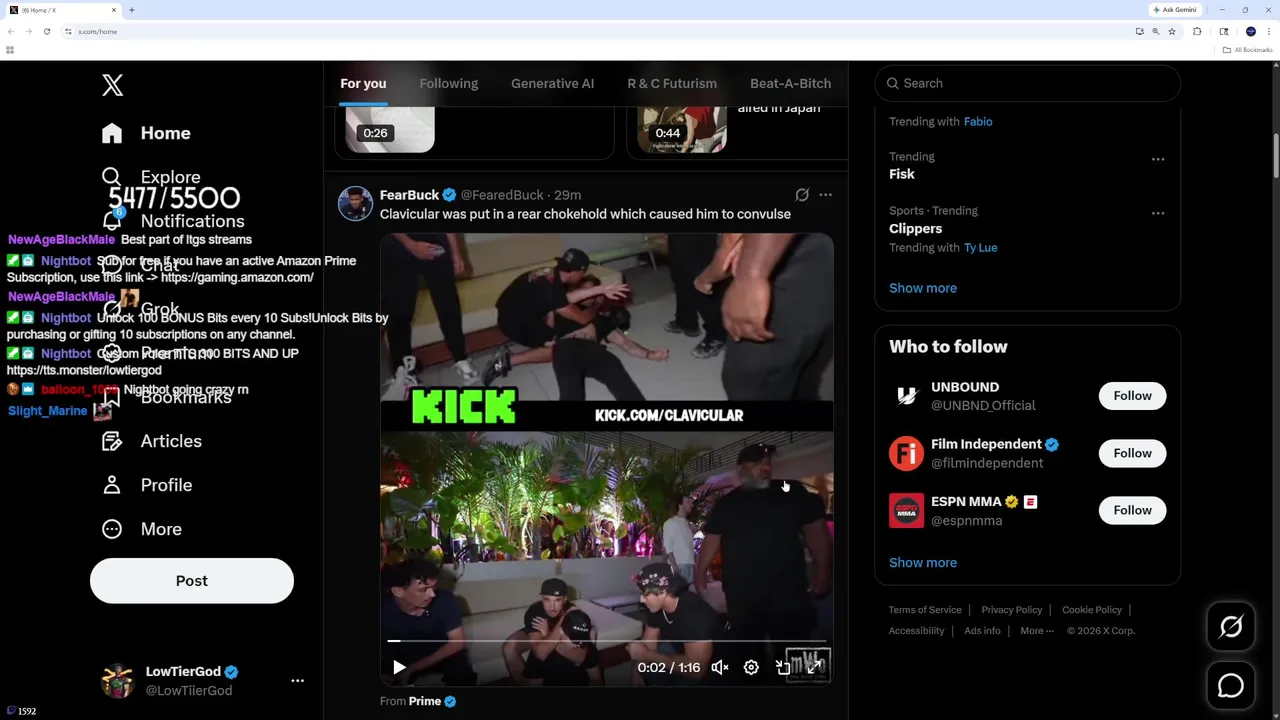Viewport: 1280px width, 720px height.
Task: Open more options for the Fisk trend
Action: [x=1158, y=159]
